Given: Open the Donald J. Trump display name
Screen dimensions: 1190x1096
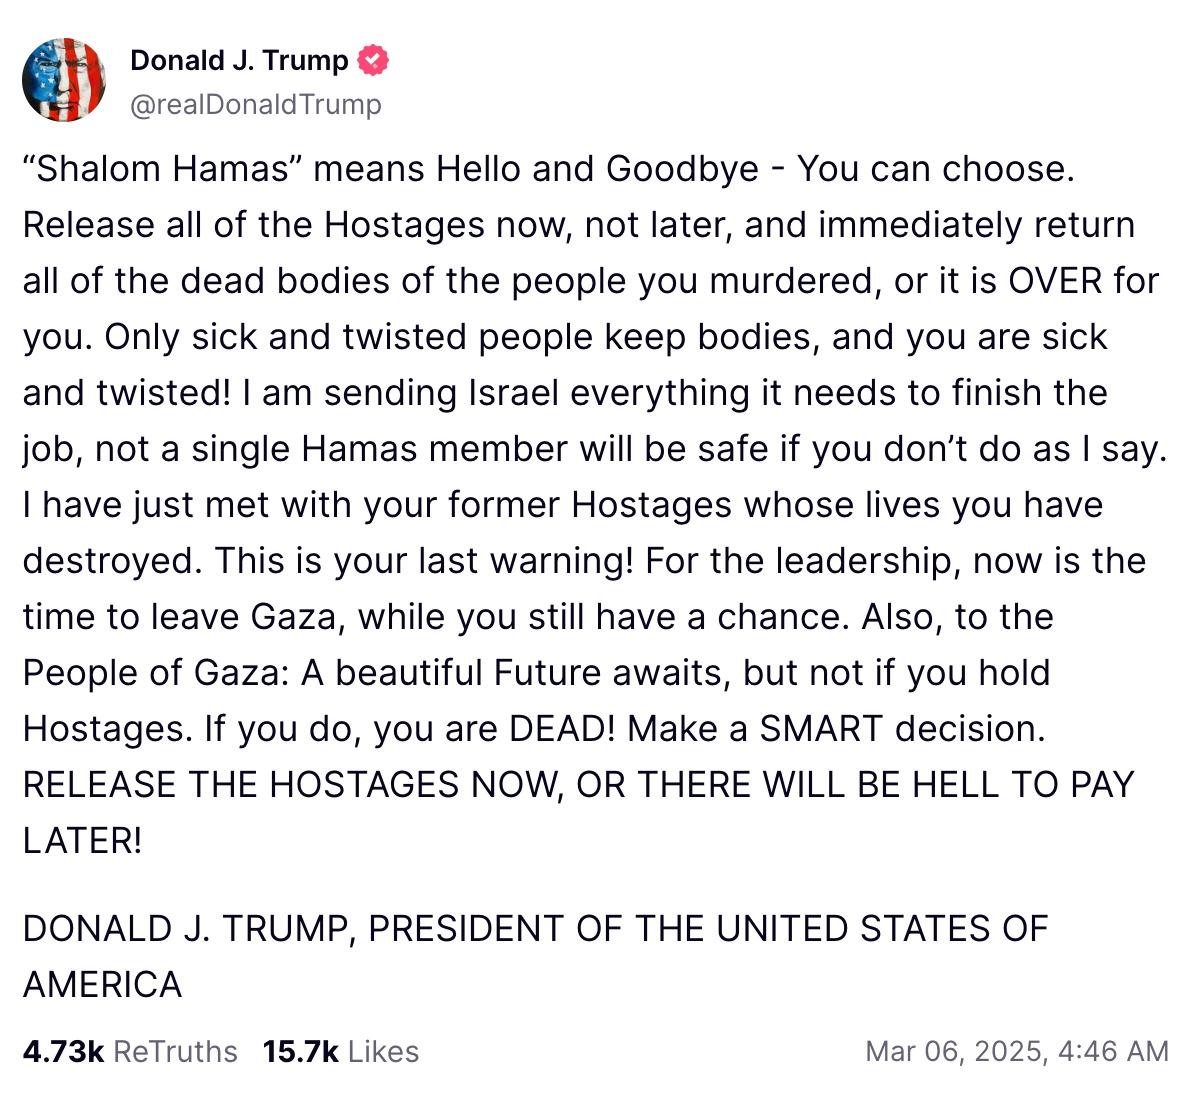Looking at the screenshot, I should (239, 61).
